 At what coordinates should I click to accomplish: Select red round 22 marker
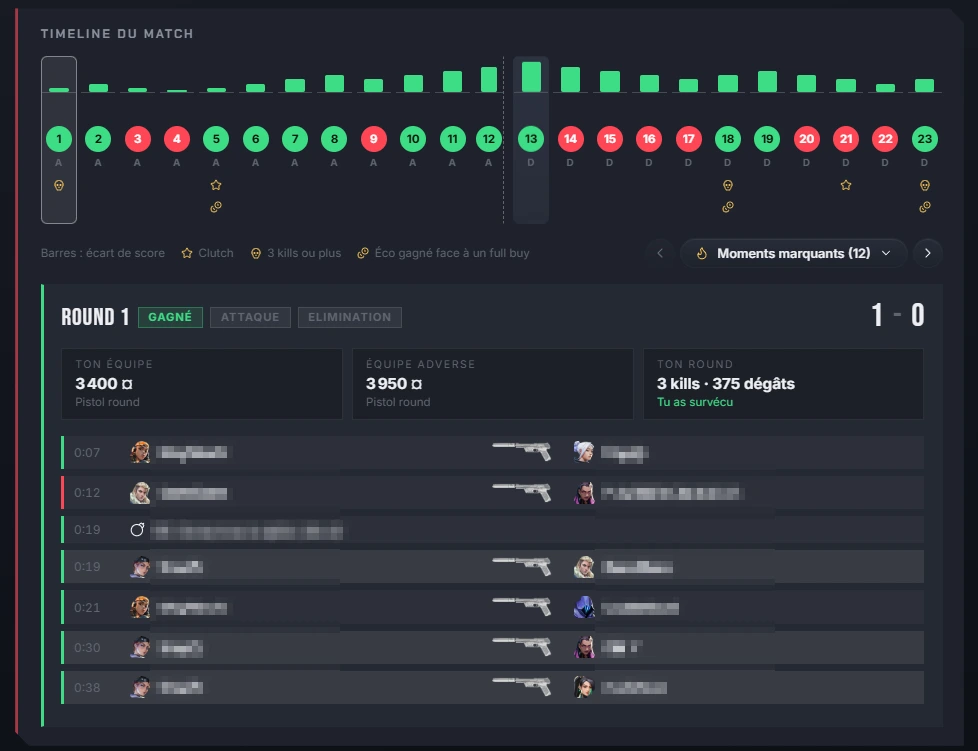(x=884, y=138)
